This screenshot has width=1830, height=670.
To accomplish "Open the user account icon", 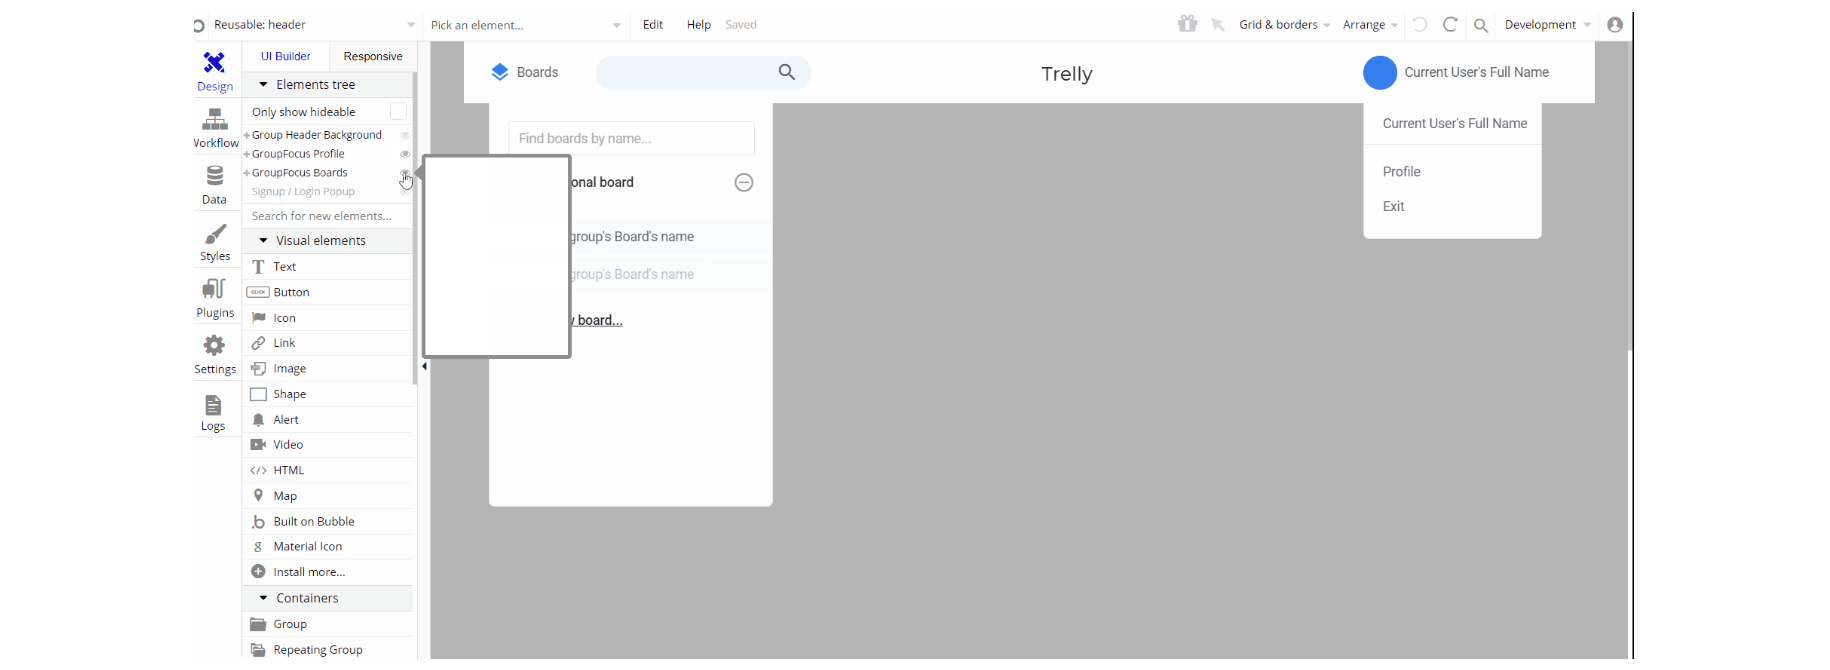I will (1615, 25).
